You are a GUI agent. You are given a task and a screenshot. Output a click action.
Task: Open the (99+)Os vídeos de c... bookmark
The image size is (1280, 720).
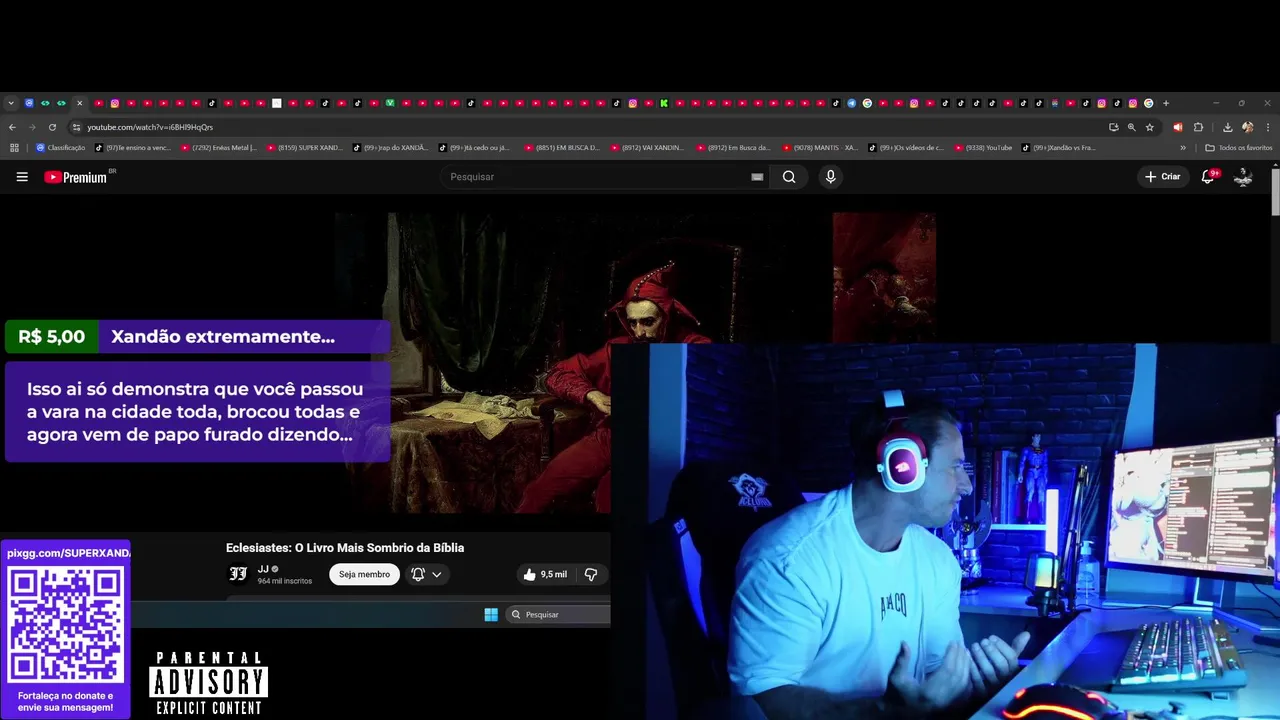pos(907,148)
